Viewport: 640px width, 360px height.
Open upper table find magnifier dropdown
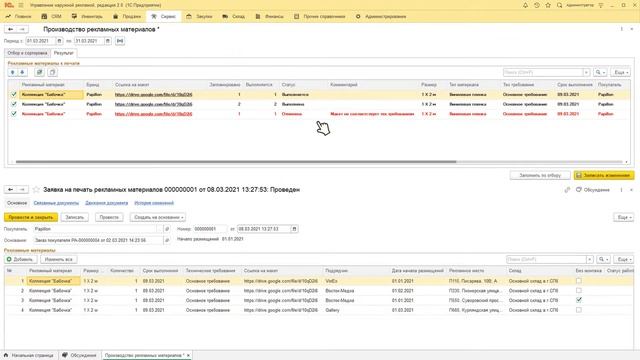pyautogui.click(x=600, y=72)
